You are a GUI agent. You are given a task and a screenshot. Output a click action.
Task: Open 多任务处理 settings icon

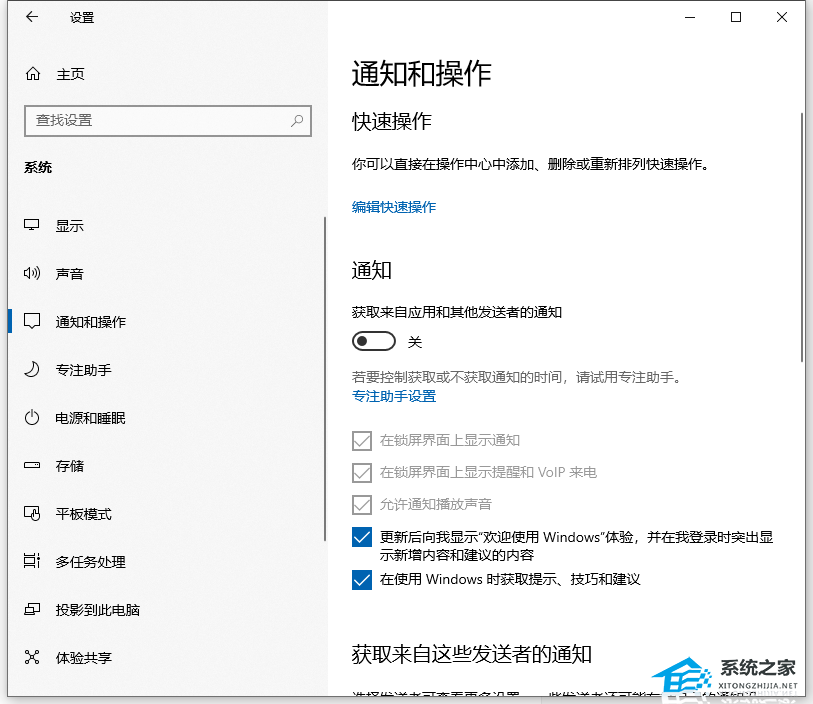(x=32, y=561)
